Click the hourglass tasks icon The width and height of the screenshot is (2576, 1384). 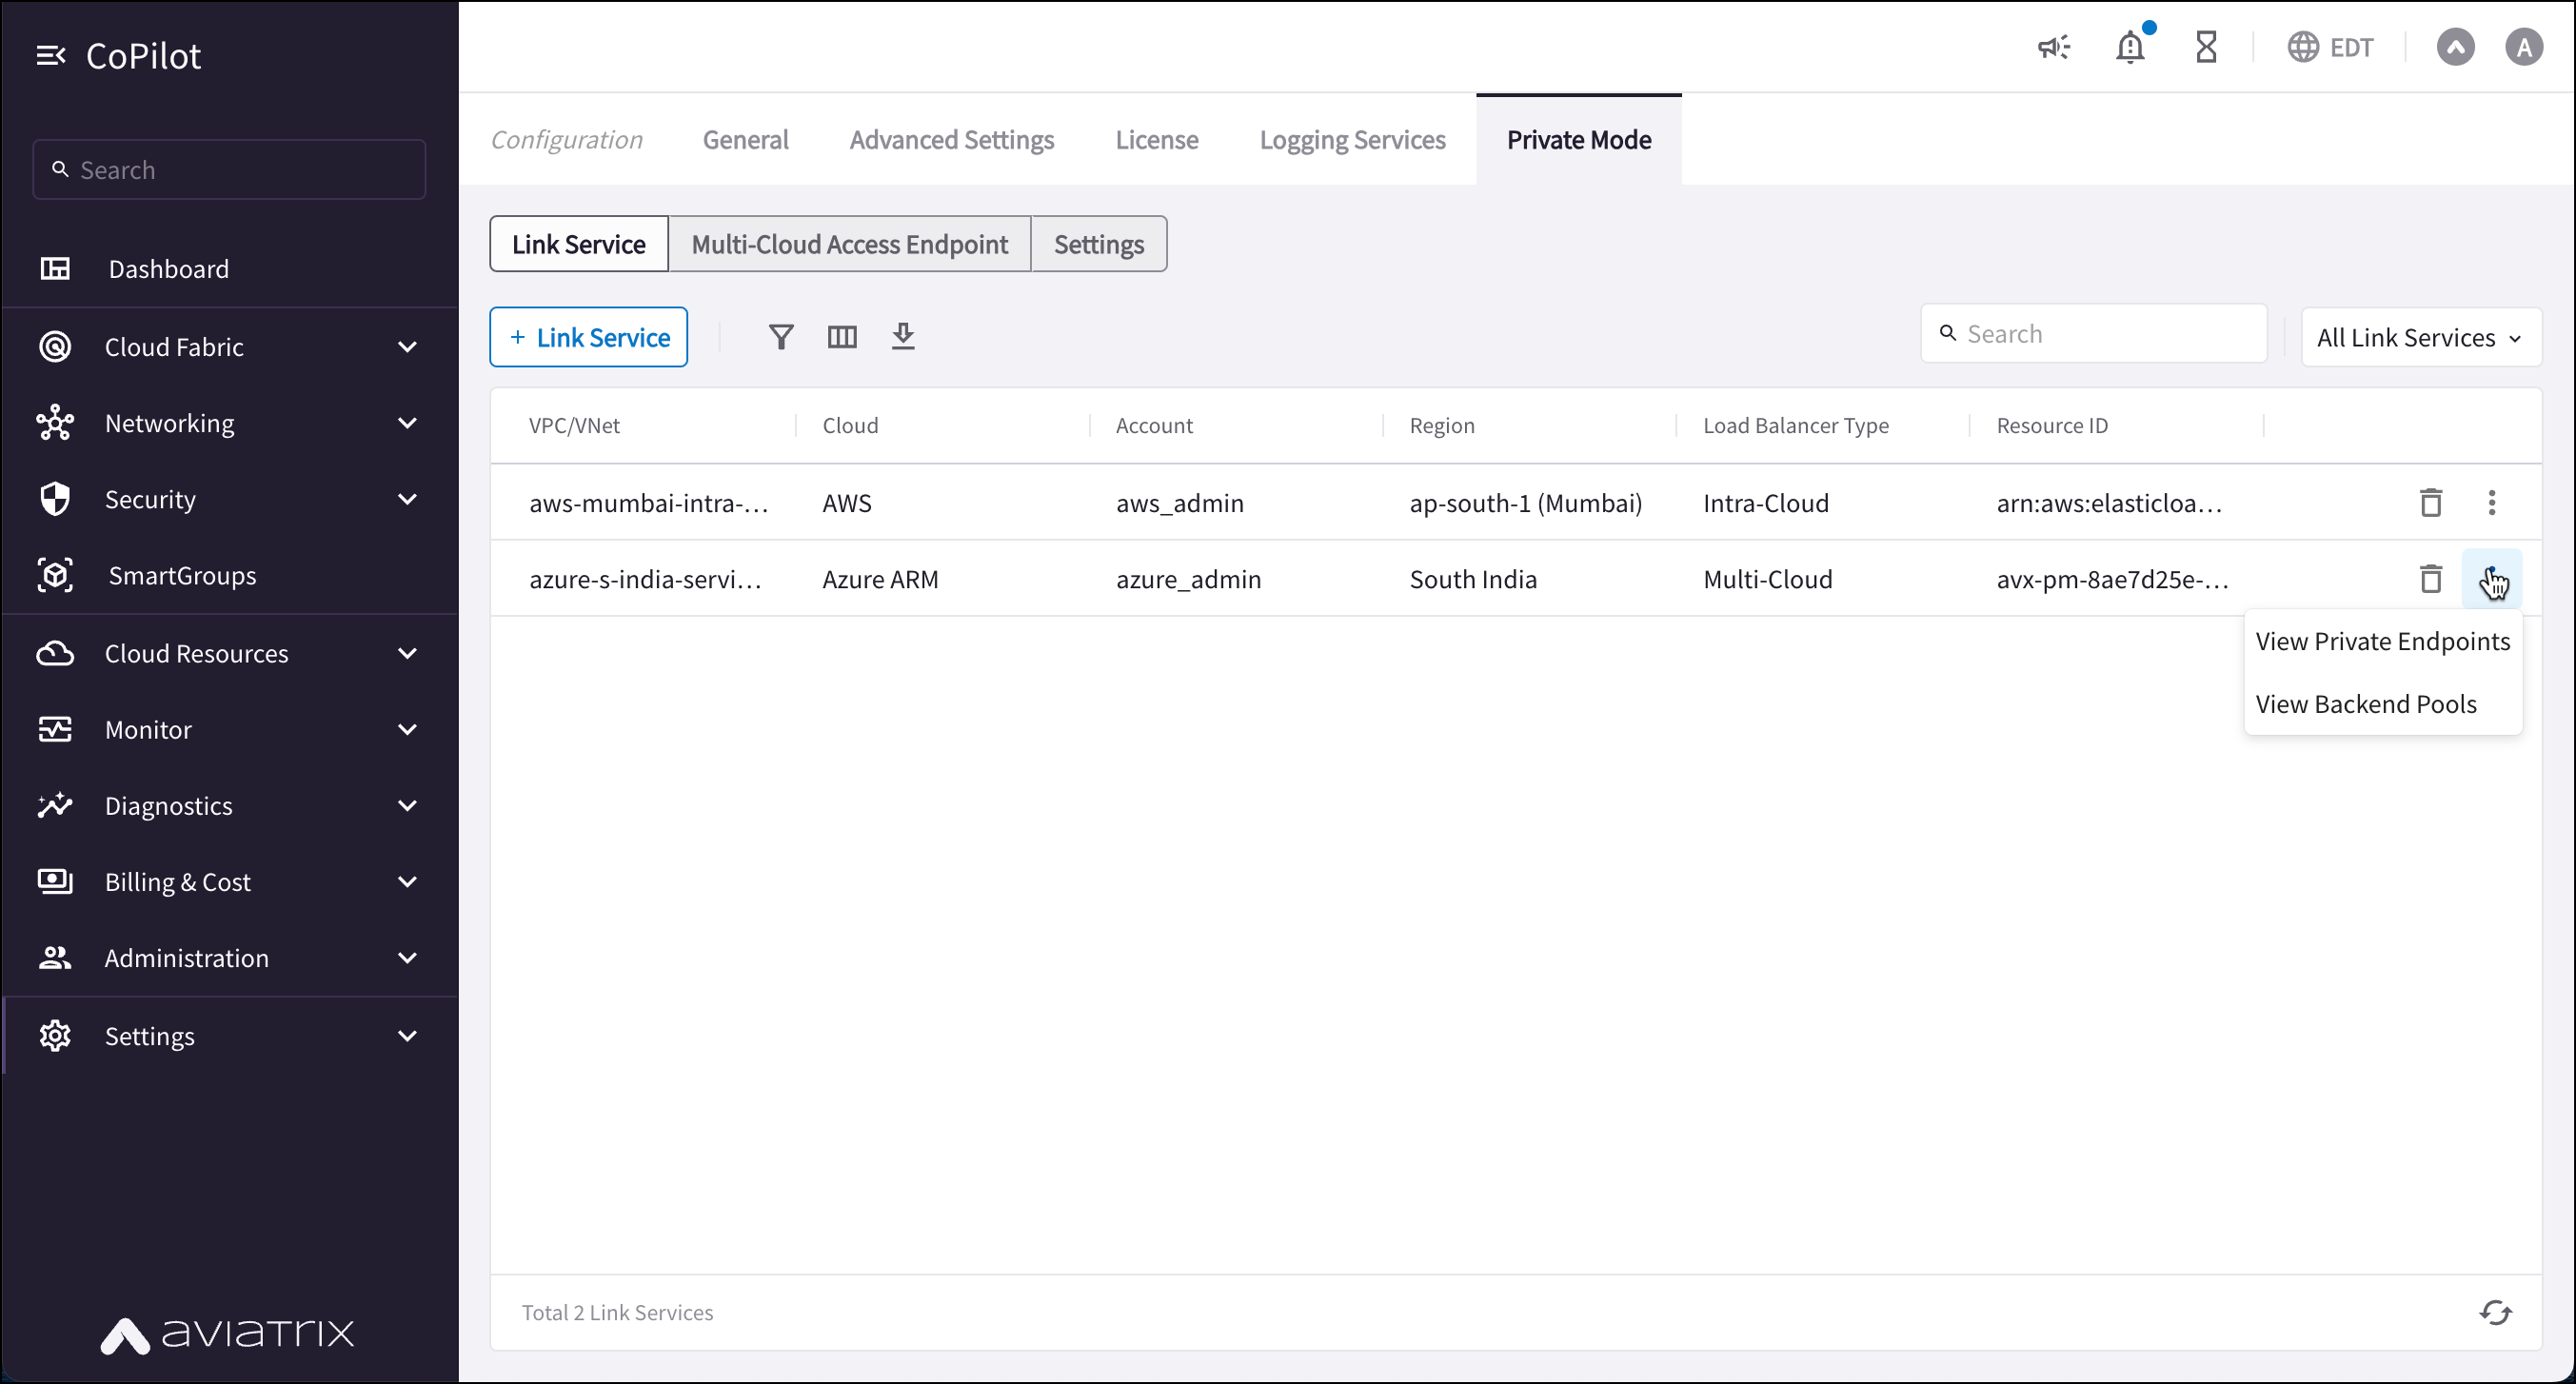2206,47
